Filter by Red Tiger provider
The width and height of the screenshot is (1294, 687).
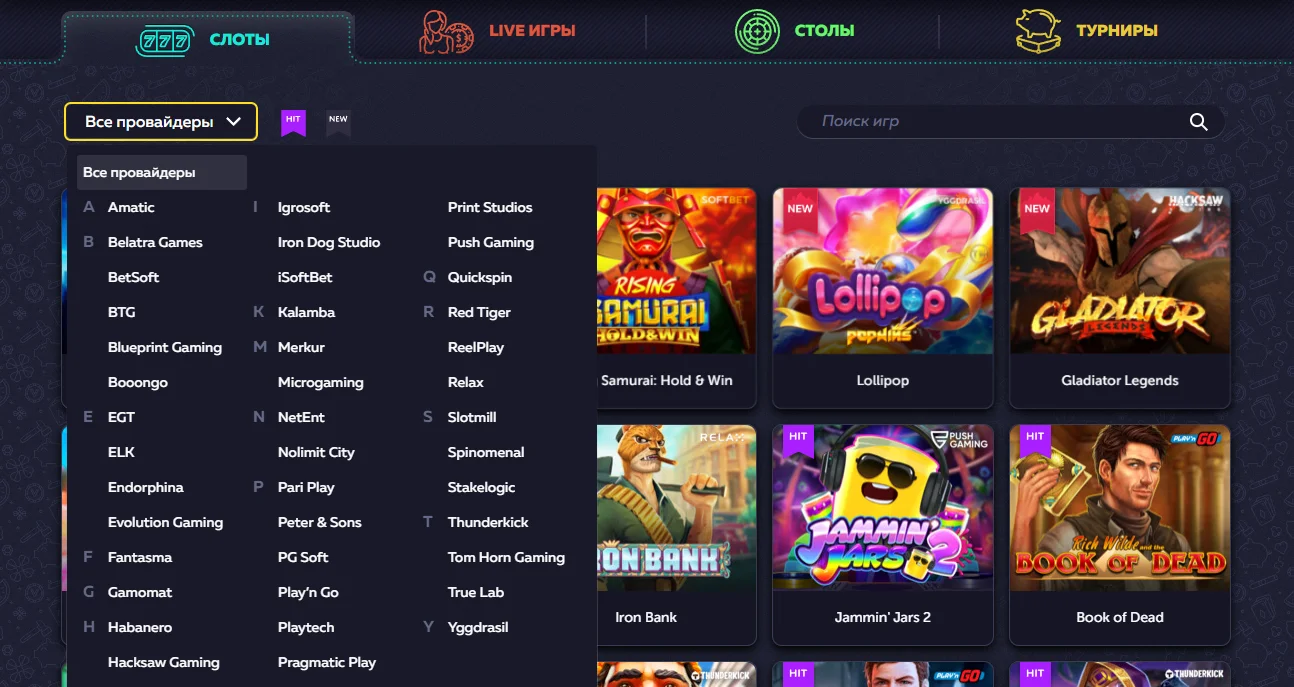click(x=479, y=312)
